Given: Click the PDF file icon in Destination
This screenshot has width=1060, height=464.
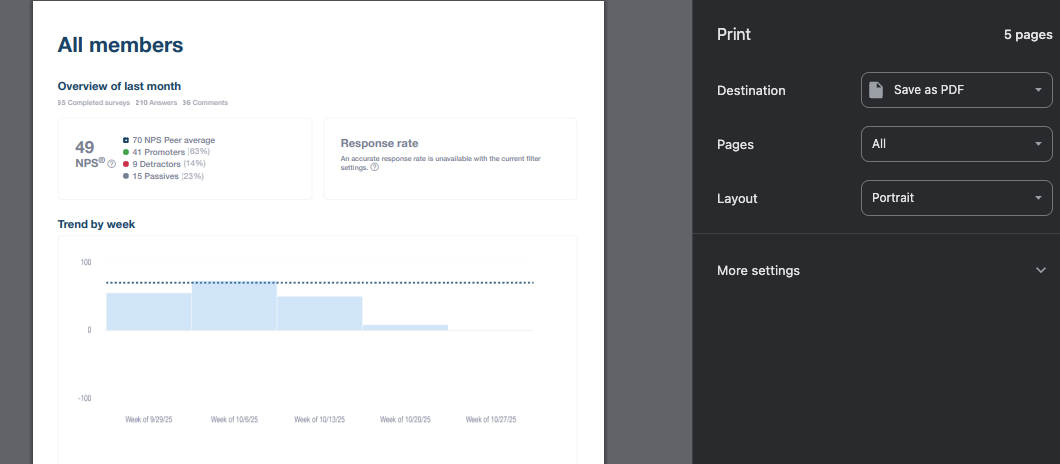Looking at the screenshot, I should (x=876, y=90).
